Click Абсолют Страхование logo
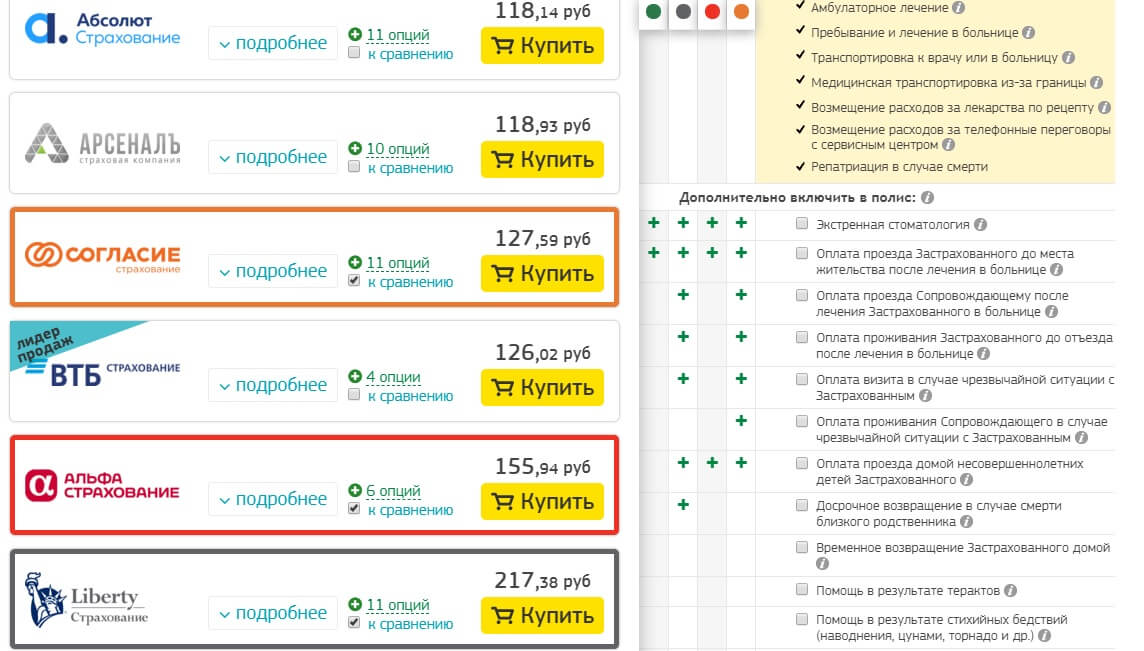Screen dimensions: 1144x651 click(x=103, y=28)
